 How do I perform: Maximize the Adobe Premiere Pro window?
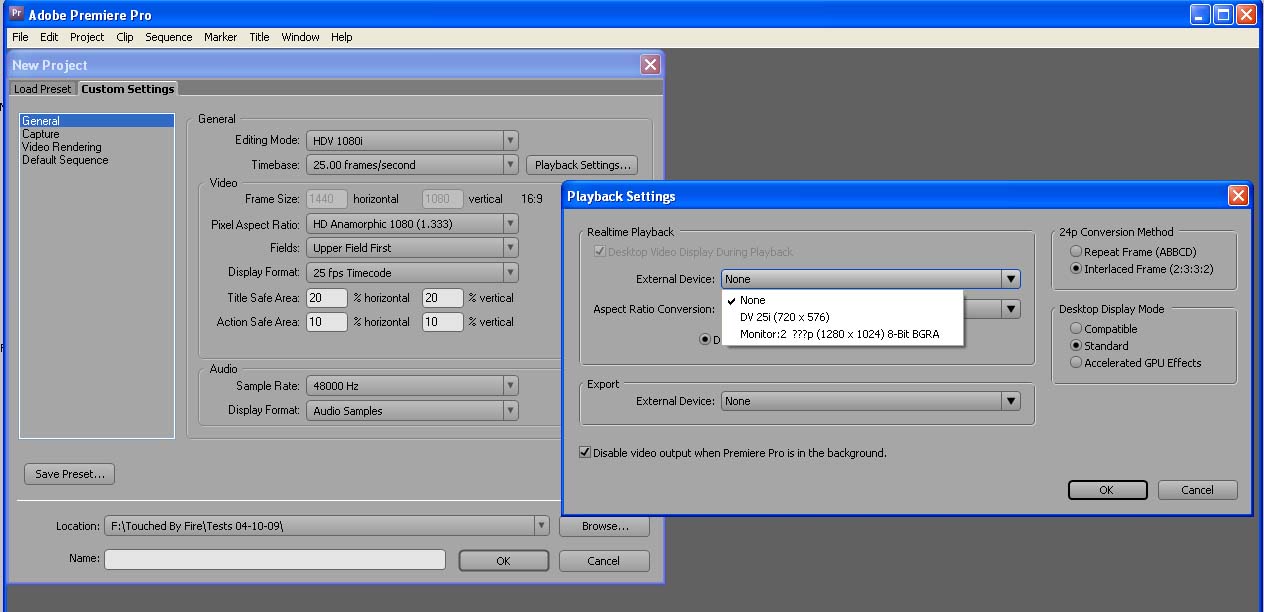point(1223,15)
